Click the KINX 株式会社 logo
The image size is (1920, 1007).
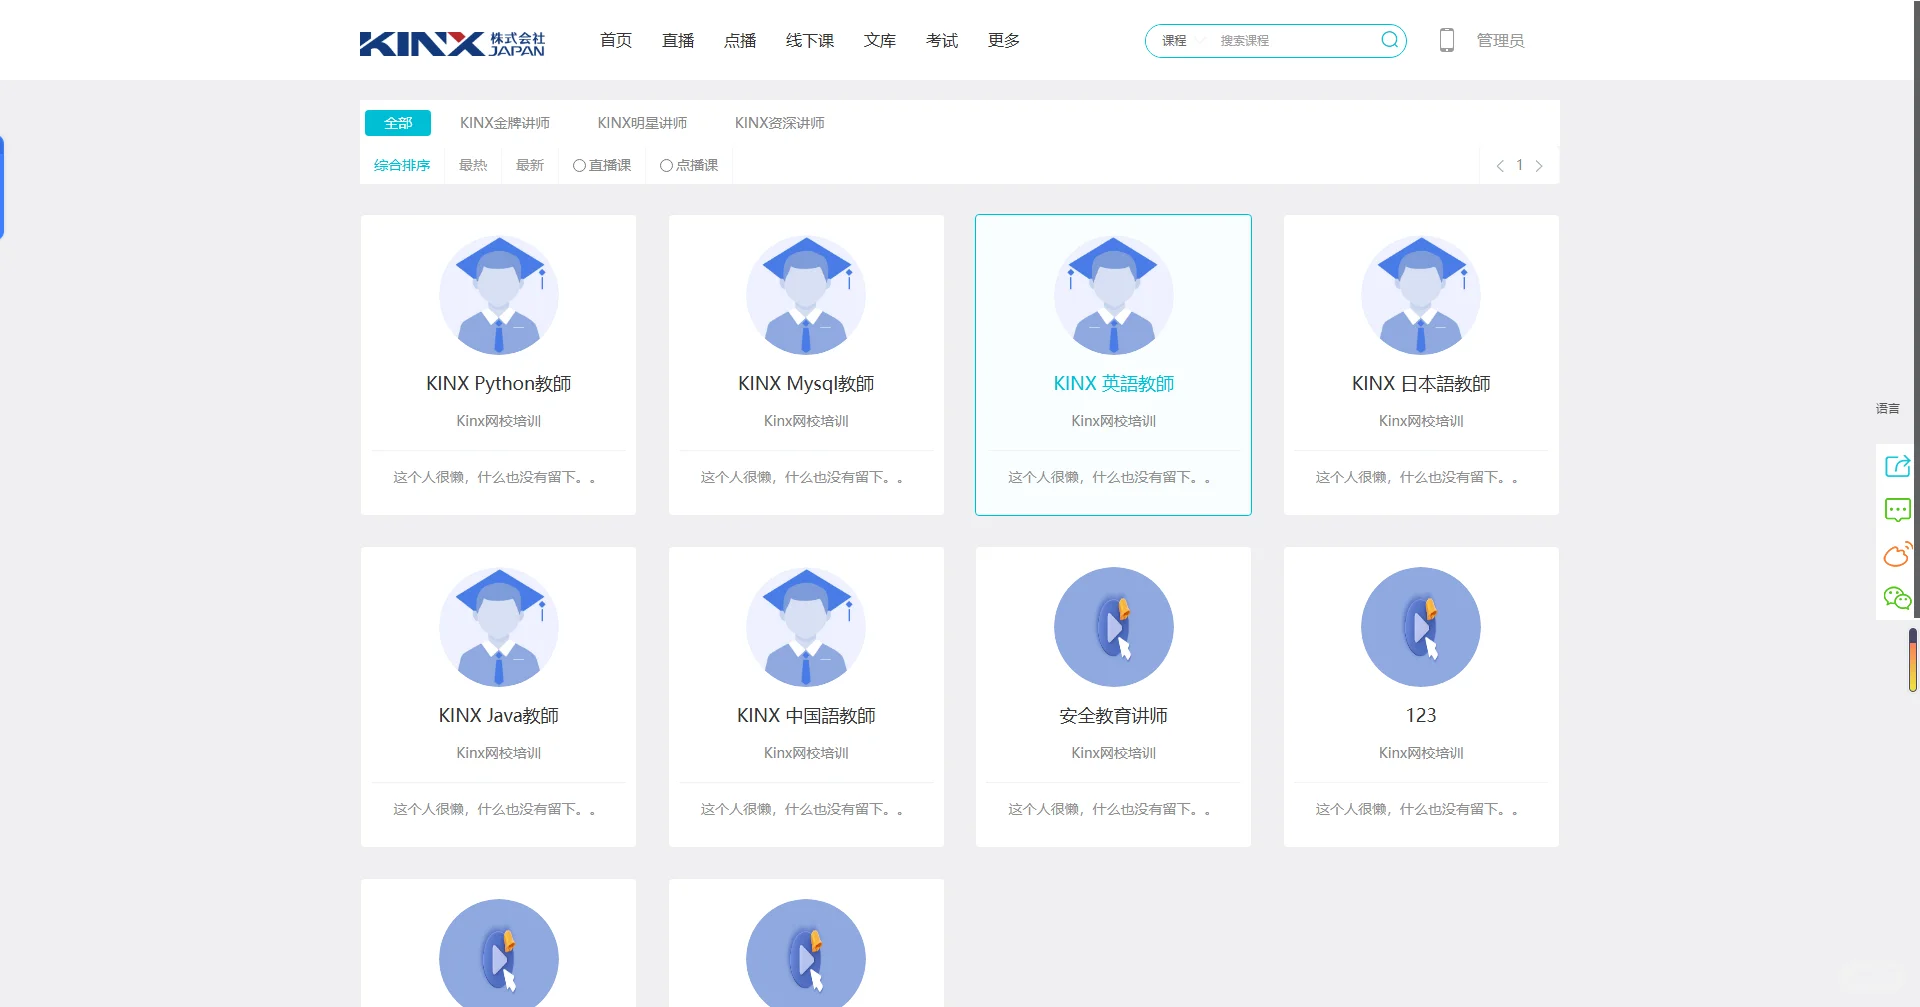tap(451, 42)
